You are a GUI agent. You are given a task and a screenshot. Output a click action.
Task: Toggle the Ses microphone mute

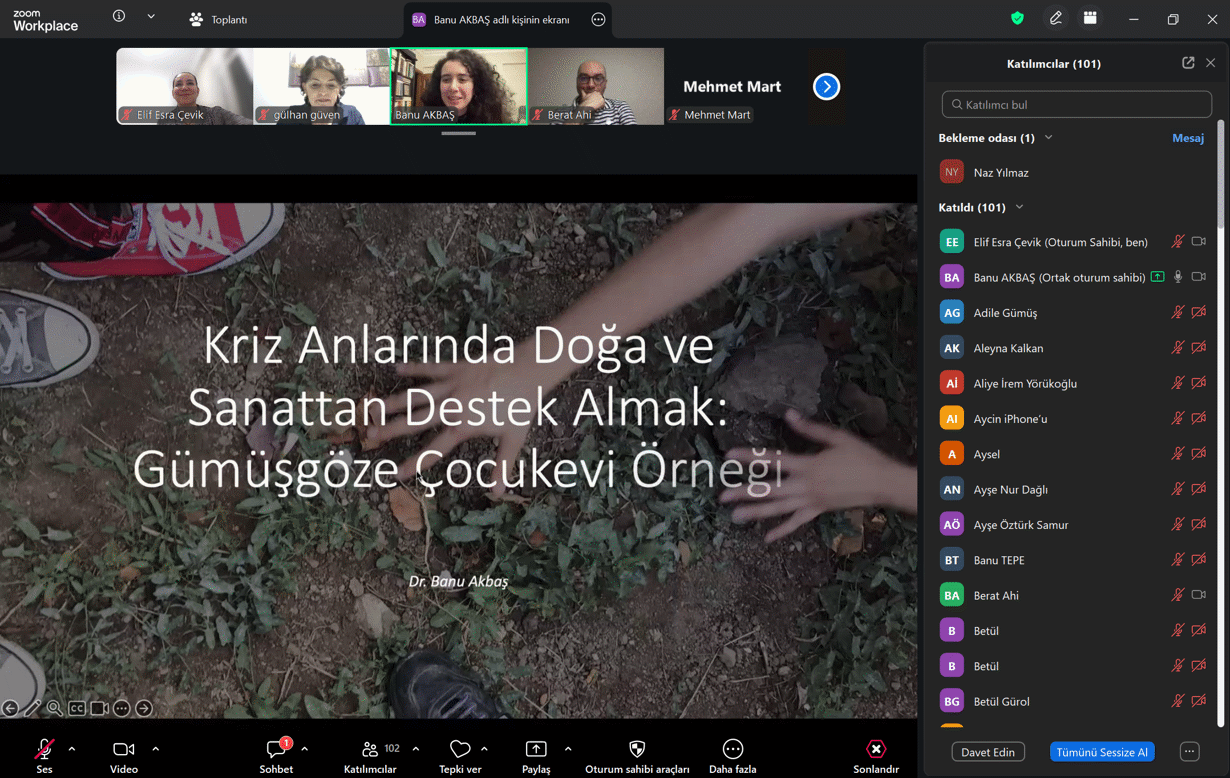tap(44, 750)
